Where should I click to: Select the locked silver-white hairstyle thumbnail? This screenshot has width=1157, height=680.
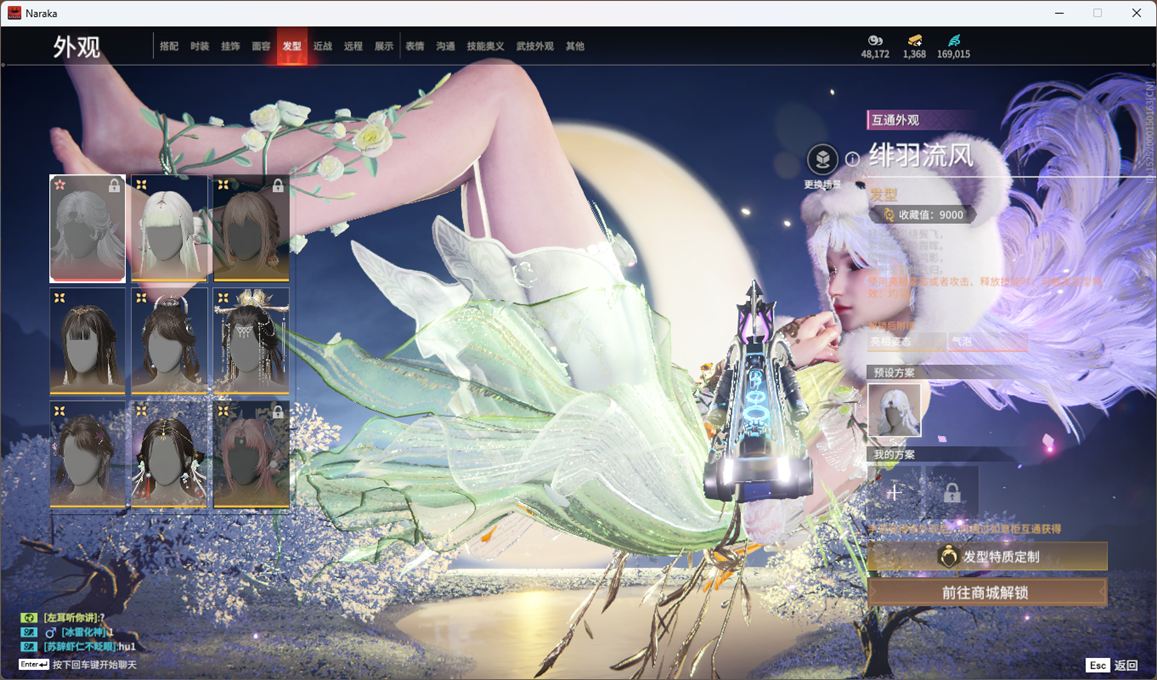click(x=87, y=229)
